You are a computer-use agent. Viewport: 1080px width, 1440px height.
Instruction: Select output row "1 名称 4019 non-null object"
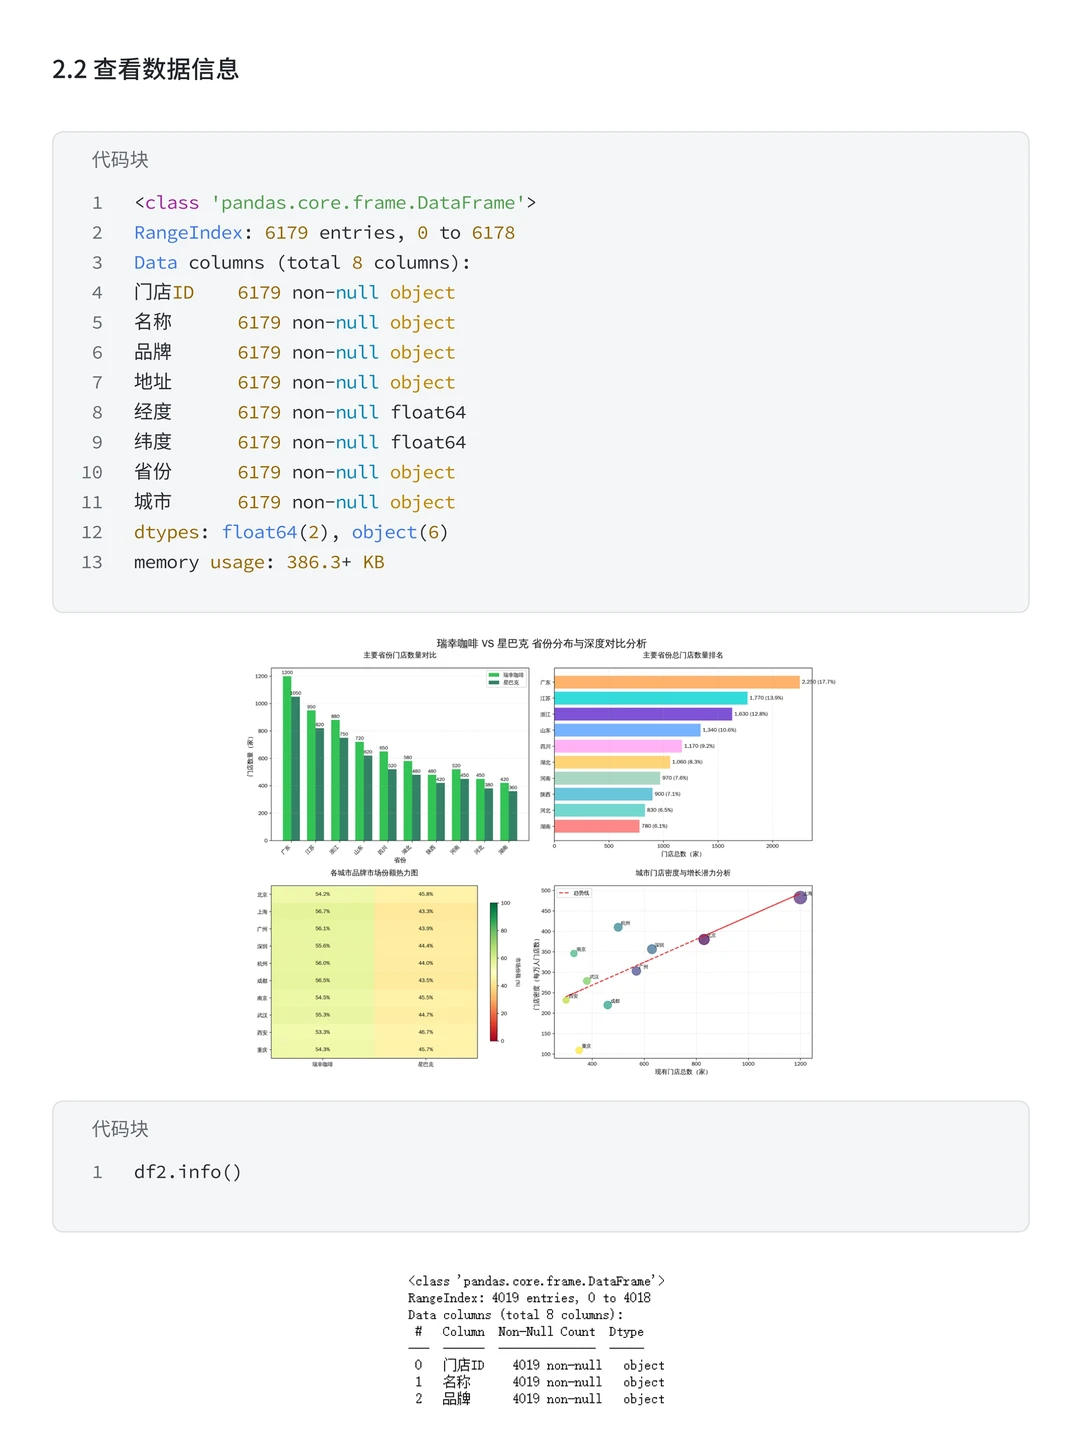(x=539, y=1382)
